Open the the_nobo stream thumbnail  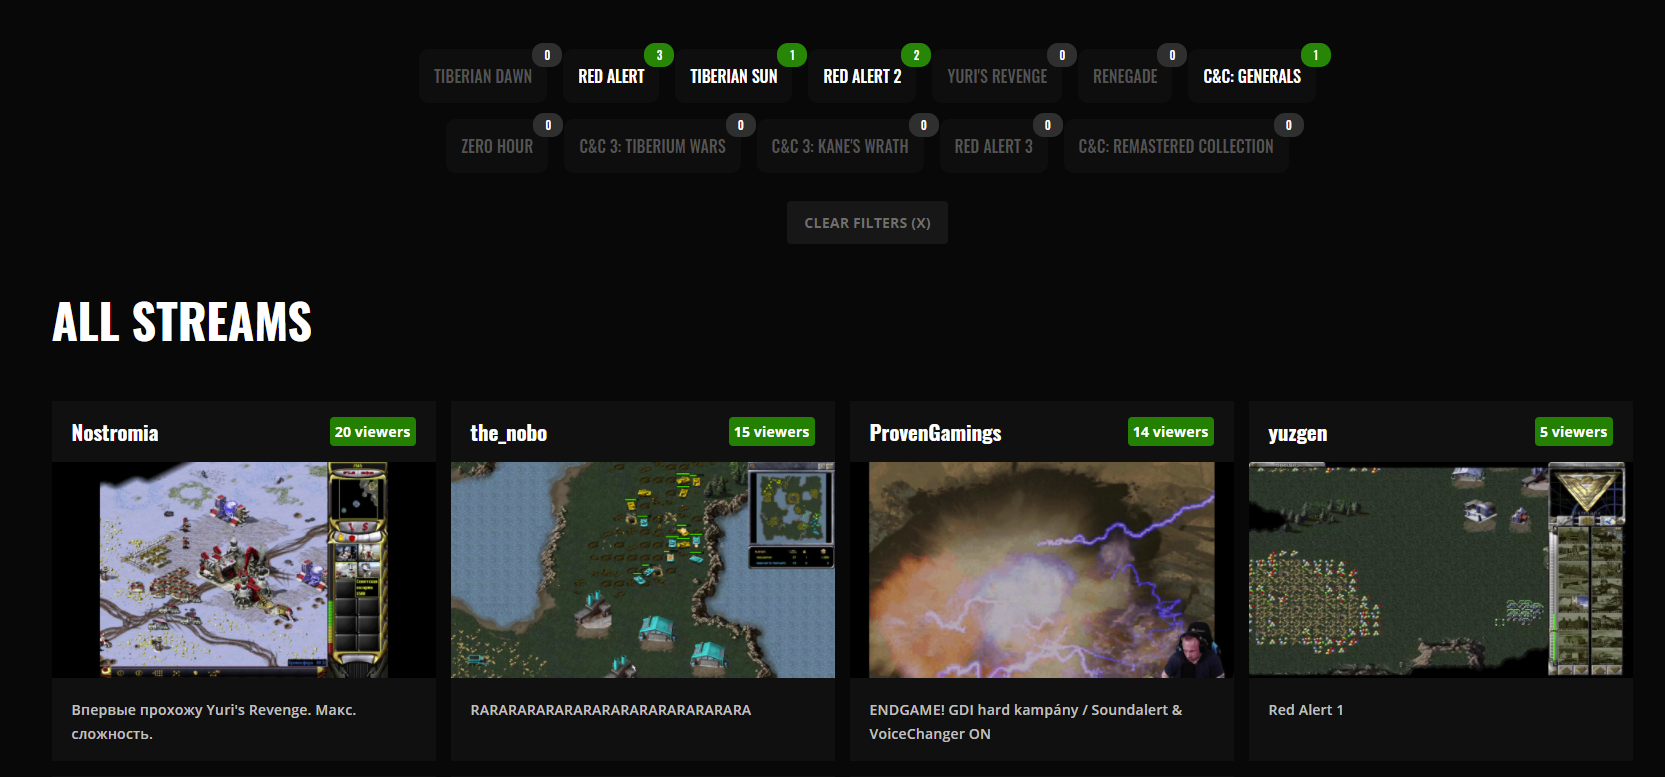[x=643, y=570]
